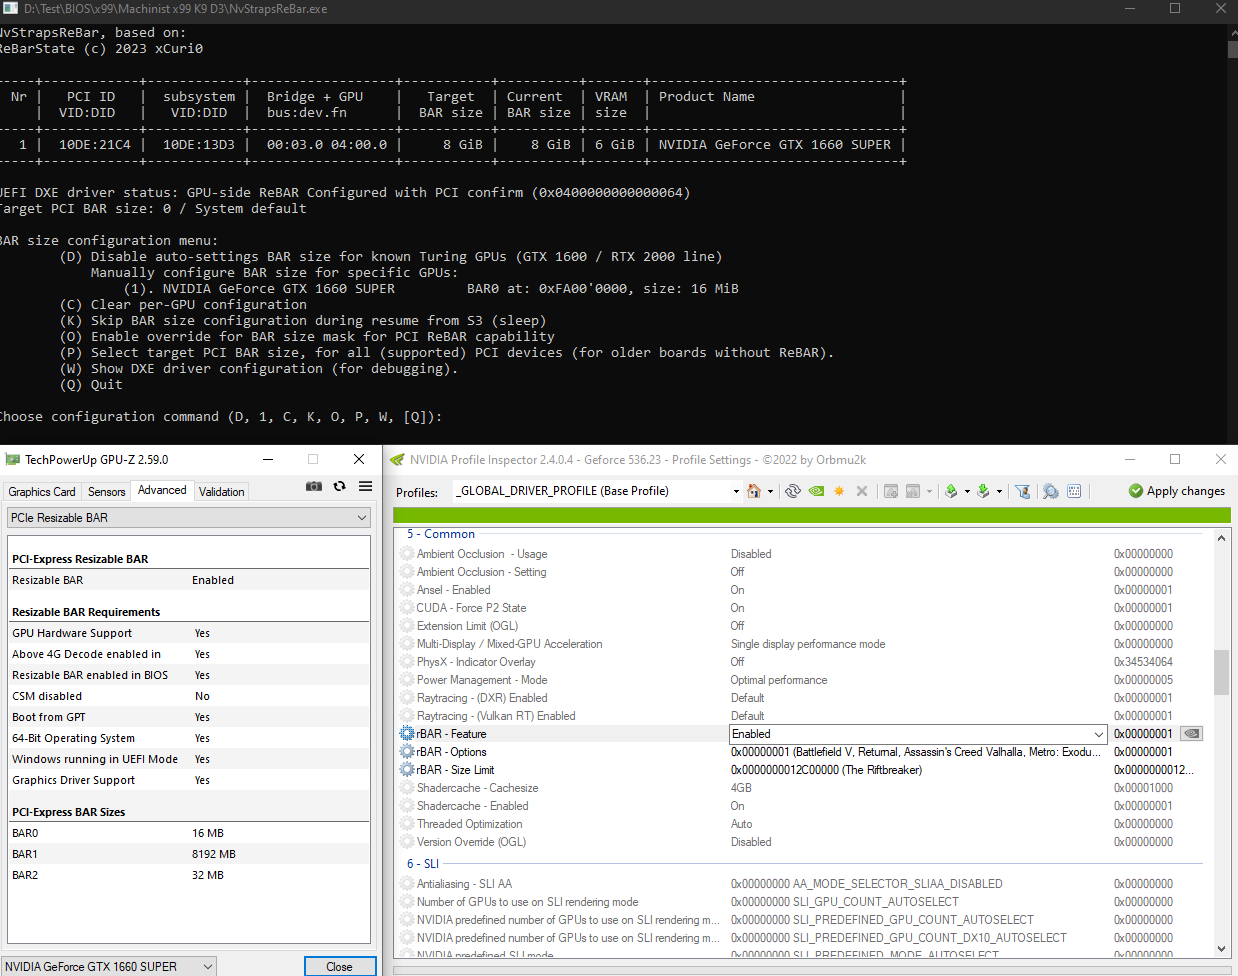Click the add application to profile icon

[x=890, y=491]
